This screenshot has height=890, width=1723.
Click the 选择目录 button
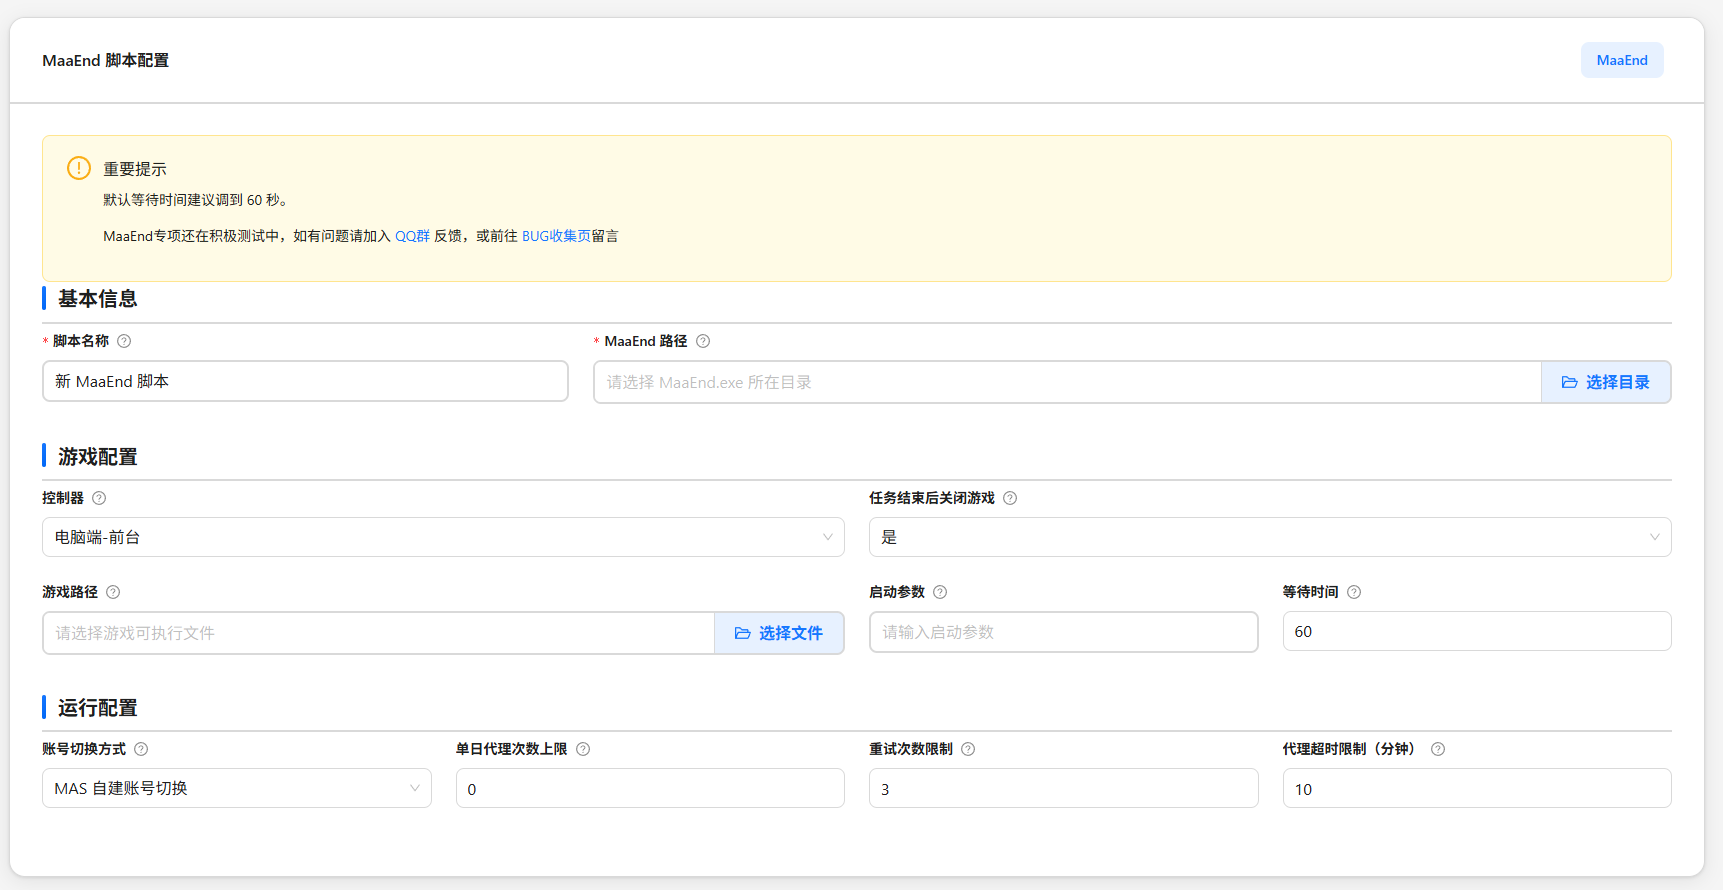(1606, 382)
